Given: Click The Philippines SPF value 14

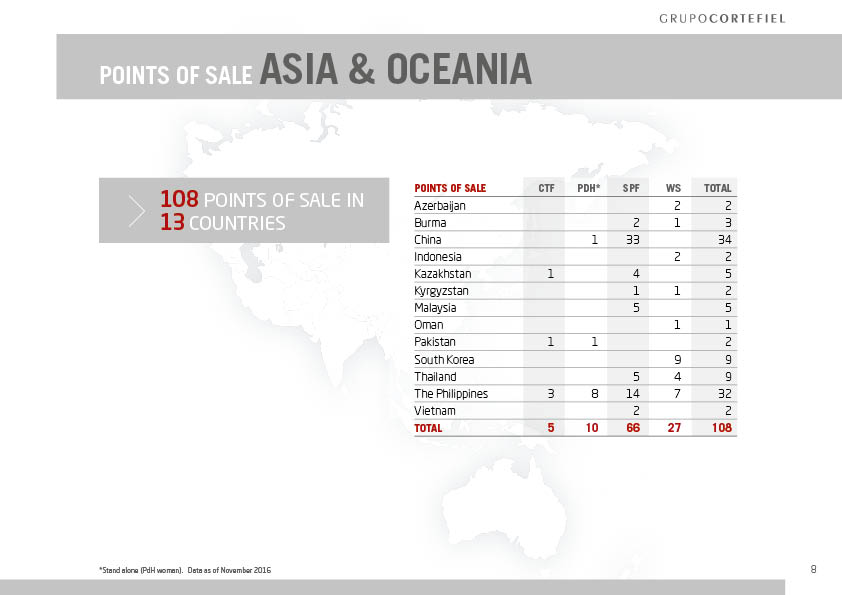Looking at the screenshot, I should [633, 394].
